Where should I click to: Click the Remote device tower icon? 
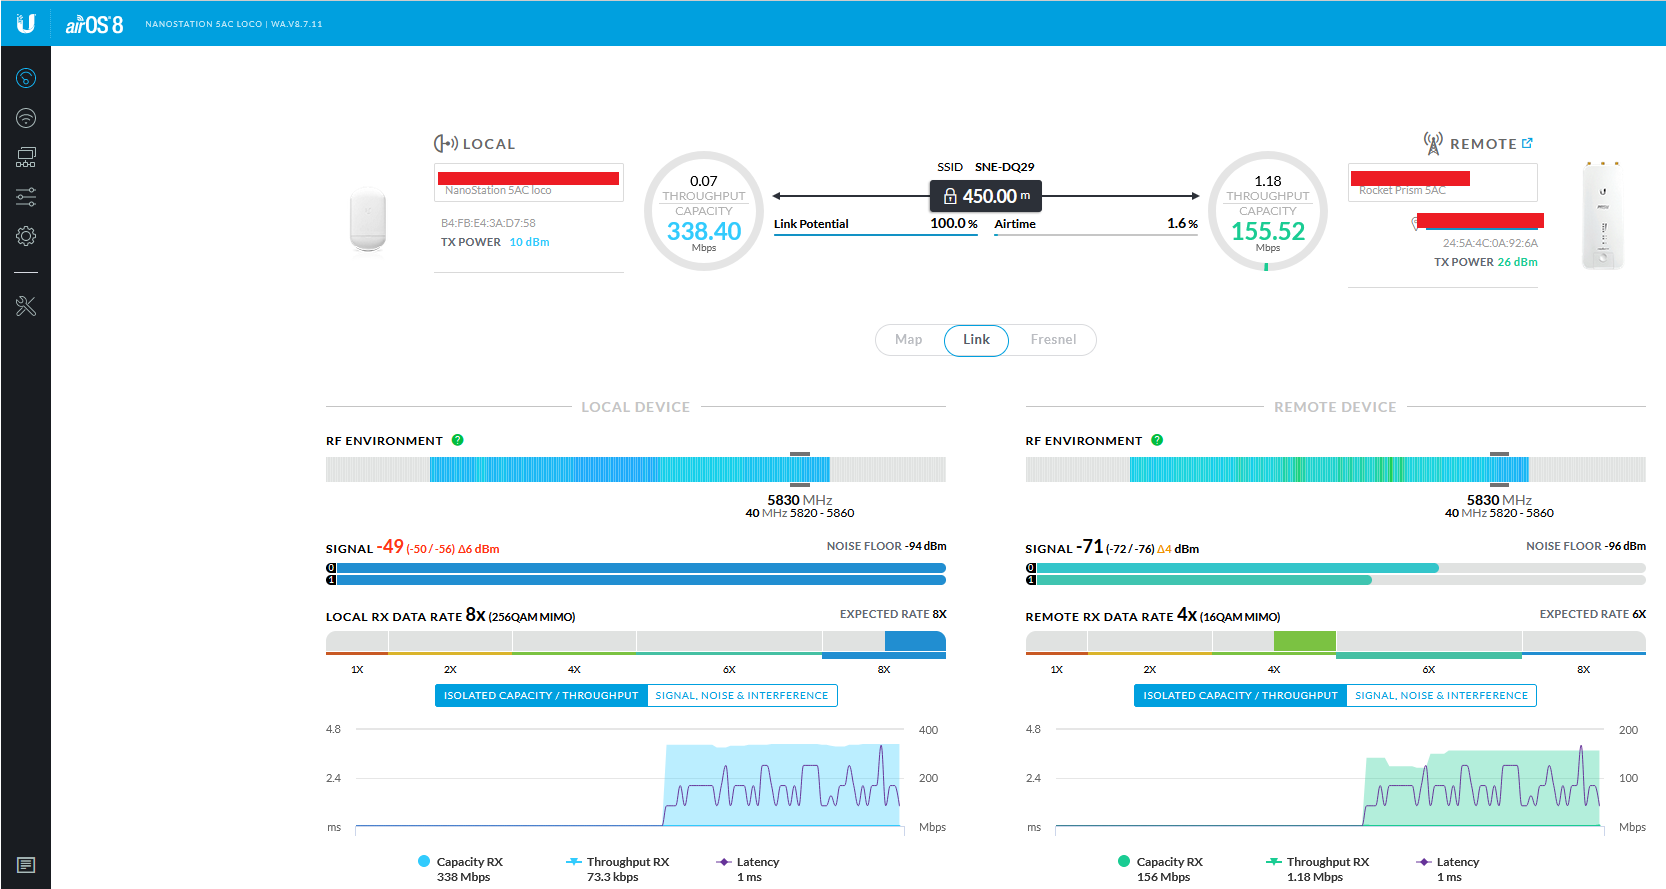pyautogui.click(x=1433, y=143)
